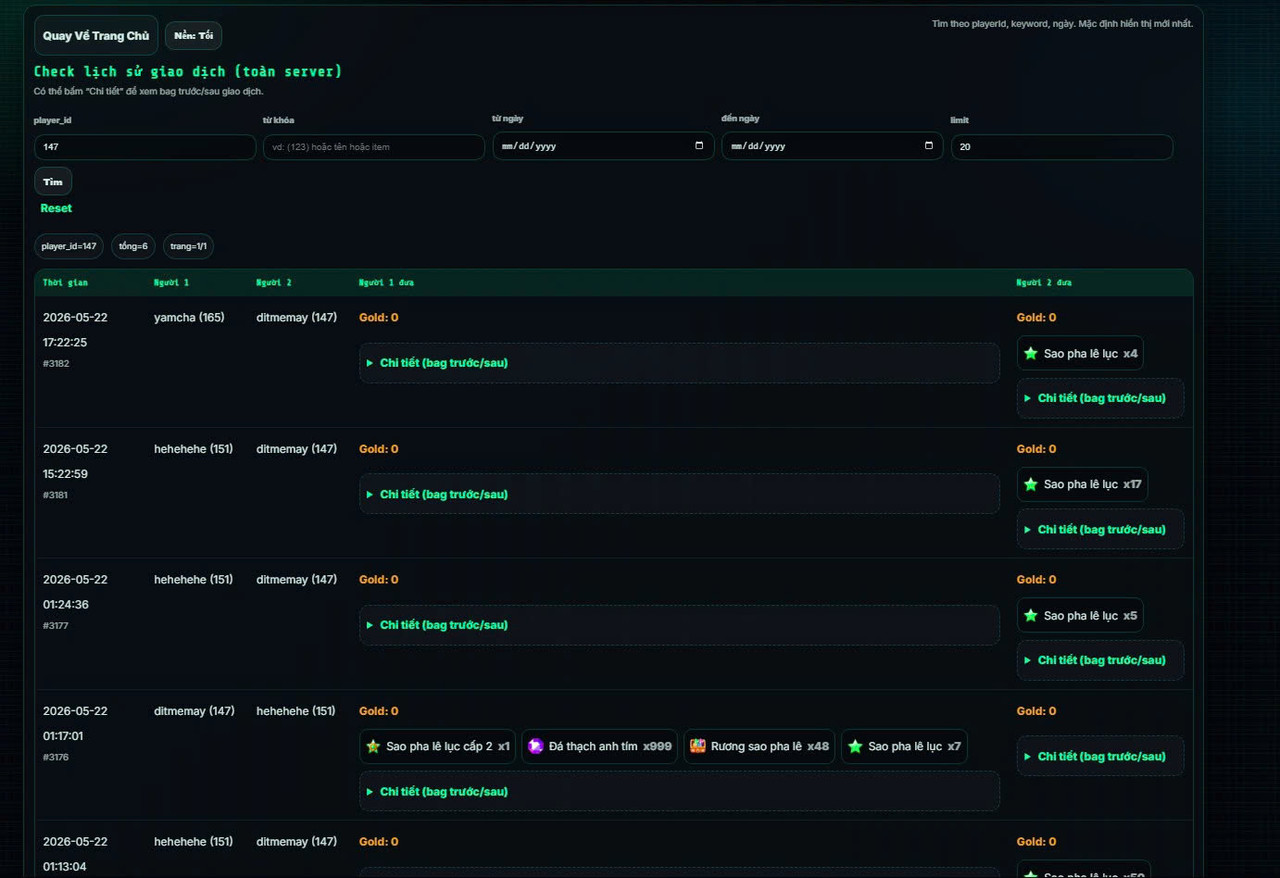The width and height of the screenshot is (1280, 878).
Task: Click transaction ID #3176
Action: [x=56, y=757]
